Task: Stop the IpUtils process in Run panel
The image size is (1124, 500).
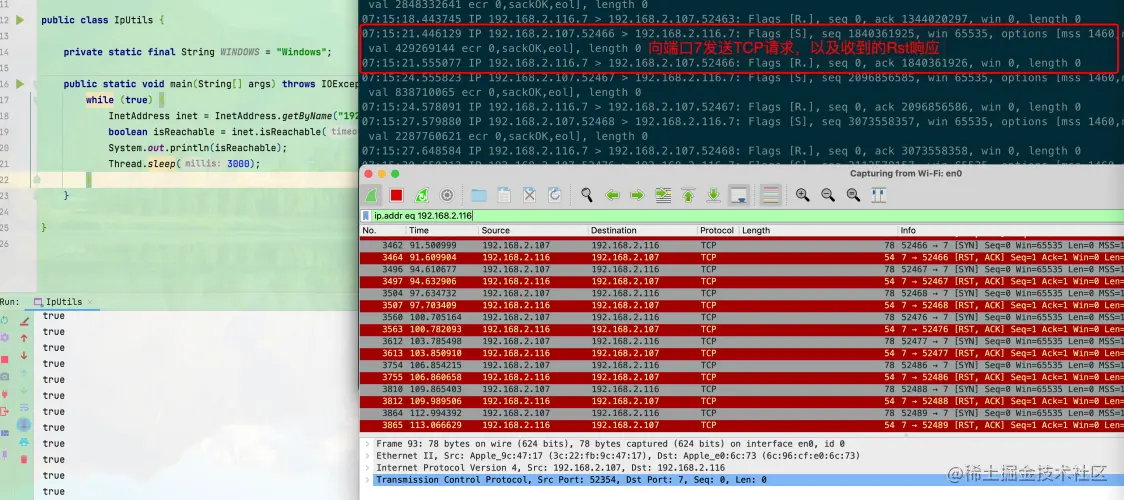Action: [x=5, y=359]
